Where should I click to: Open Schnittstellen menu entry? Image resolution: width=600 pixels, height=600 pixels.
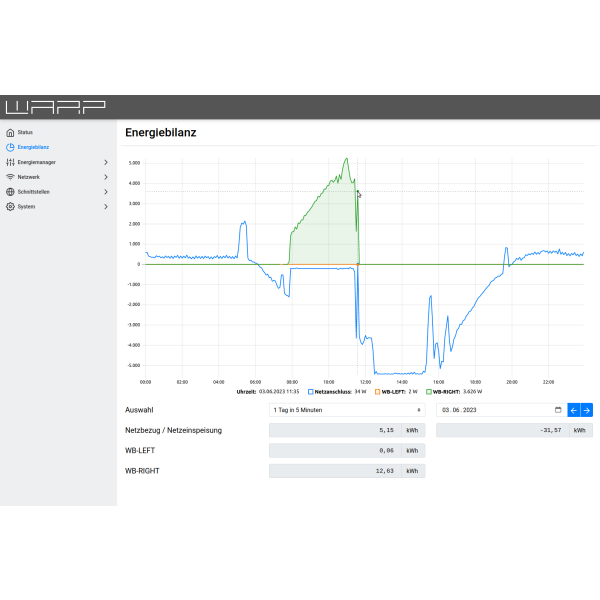click(34, 192)
